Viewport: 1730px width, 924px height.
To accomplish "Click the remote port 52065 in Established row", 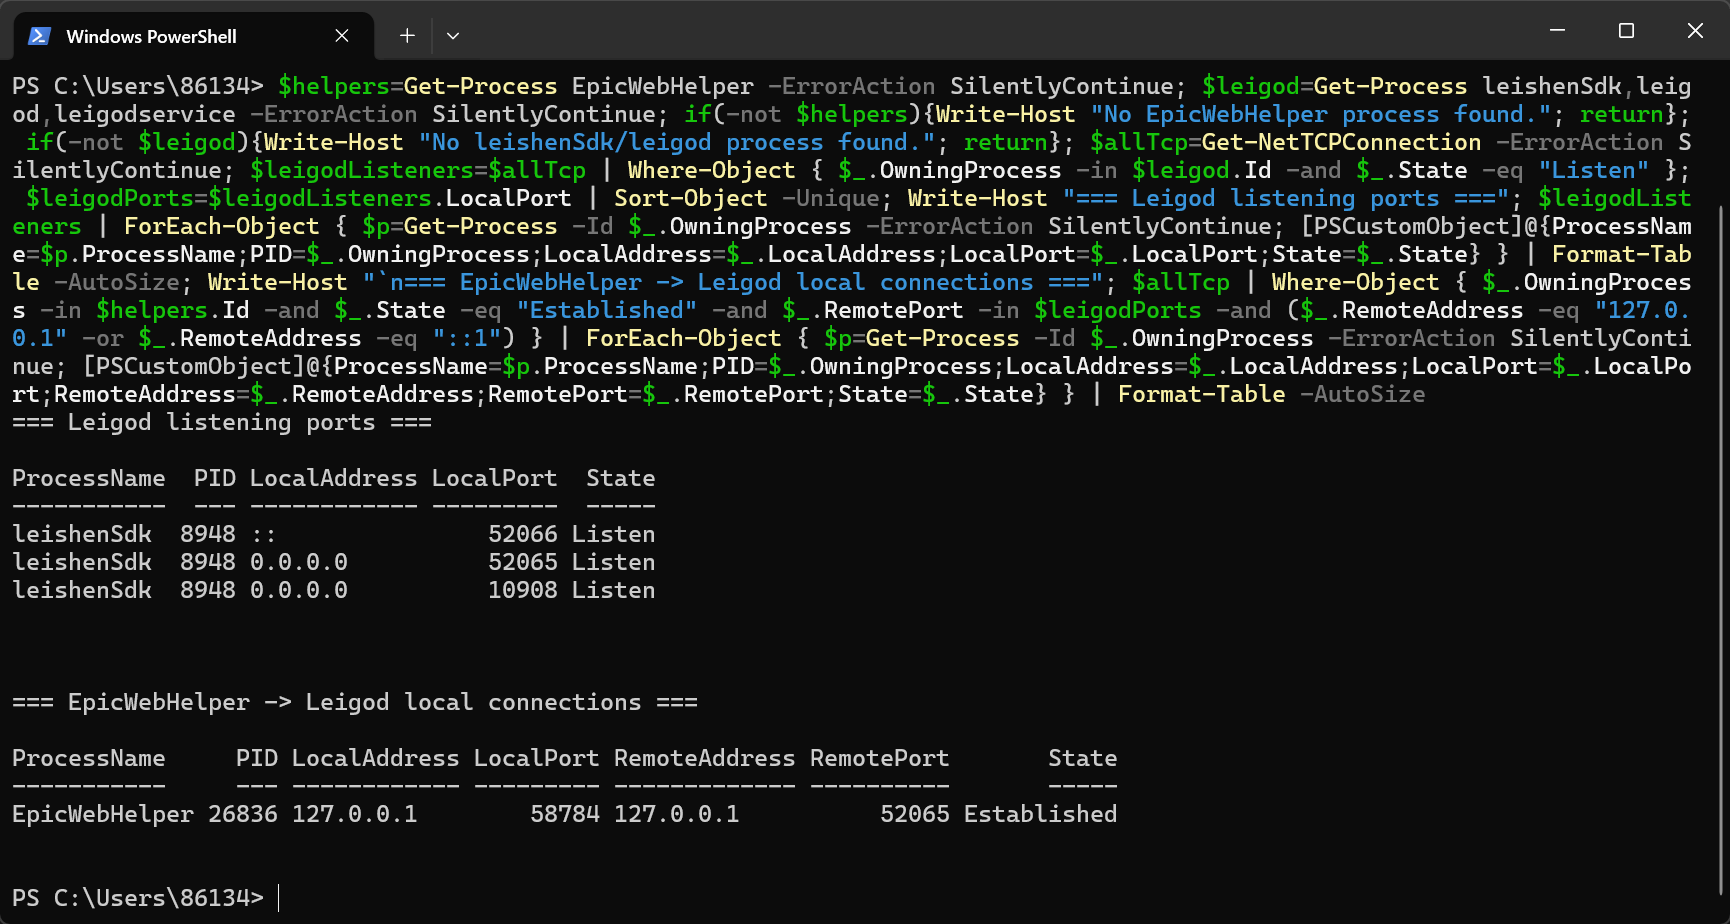I will click(915, 814).
